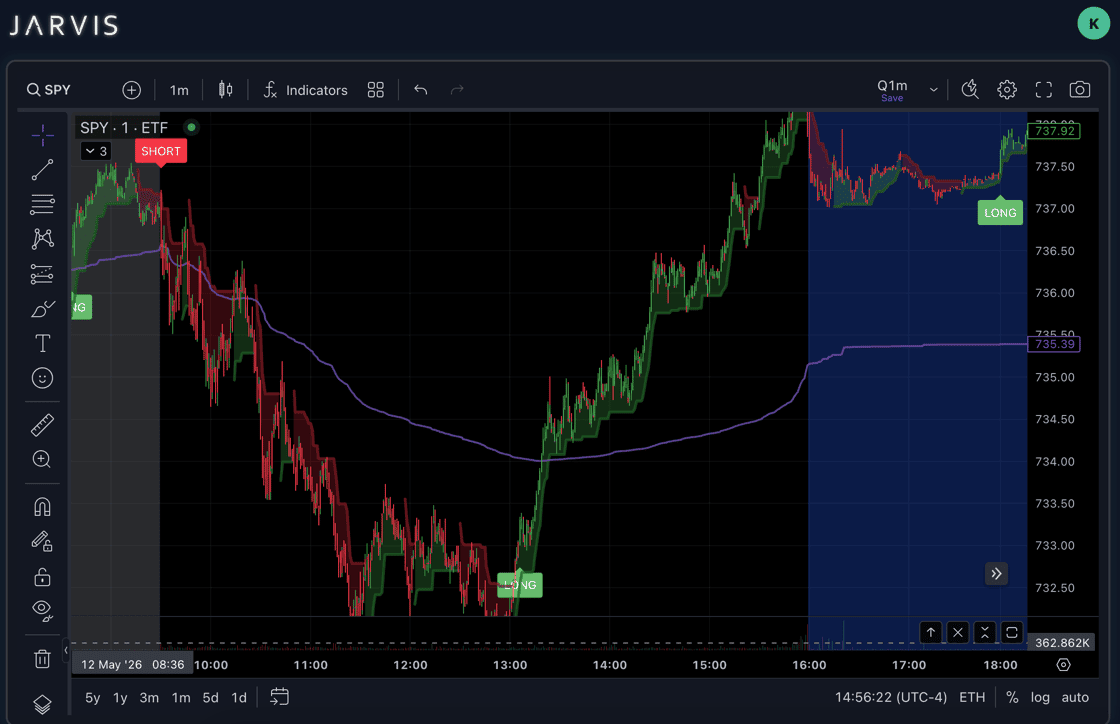This screenshot has width=1120, height=724.
Task: Select the pattern drawing tool
Action: click(42, 238)
